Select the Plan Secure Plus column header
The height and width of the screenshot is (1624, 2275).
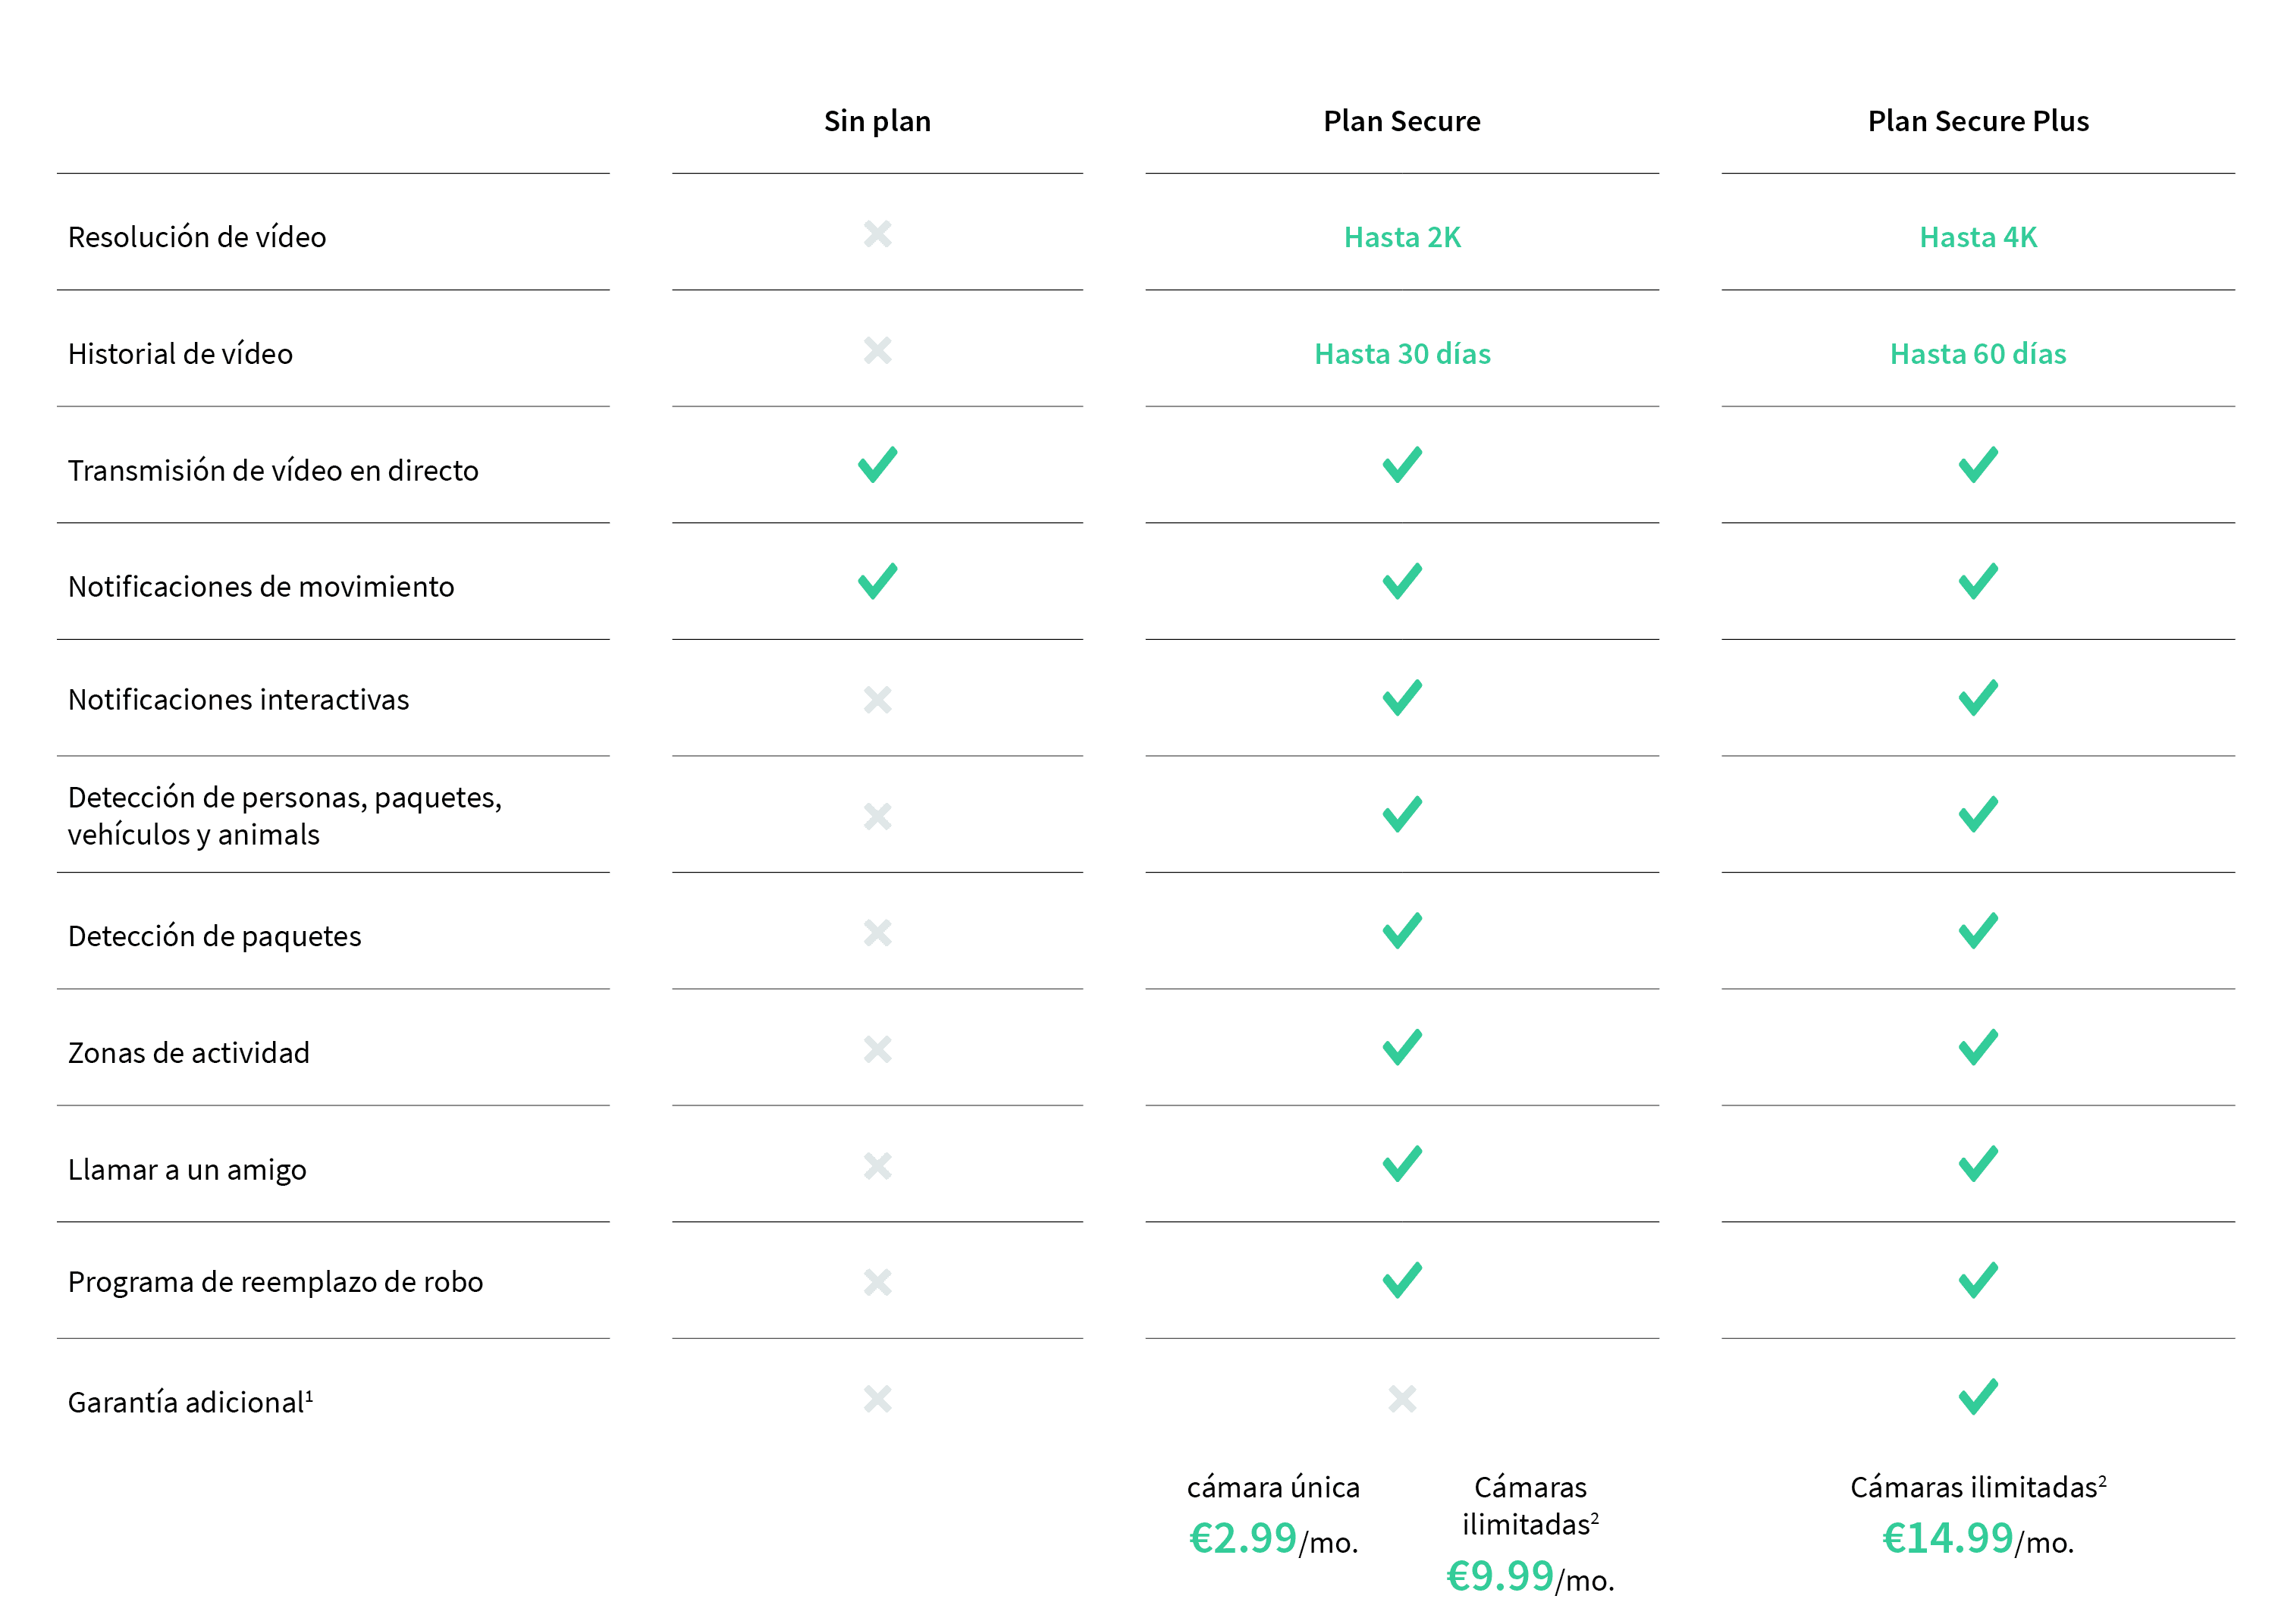click(1977, 121)
